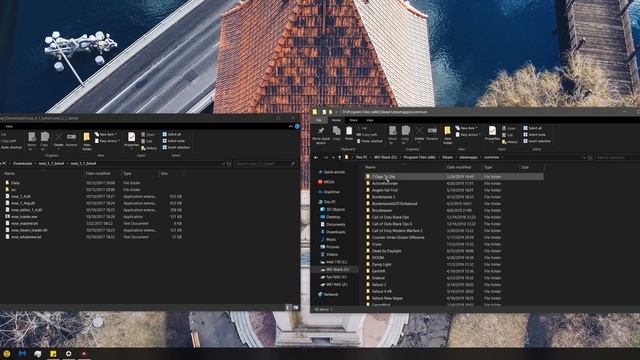
Task: Refresh the common window address bar
Action: [590, 157]
